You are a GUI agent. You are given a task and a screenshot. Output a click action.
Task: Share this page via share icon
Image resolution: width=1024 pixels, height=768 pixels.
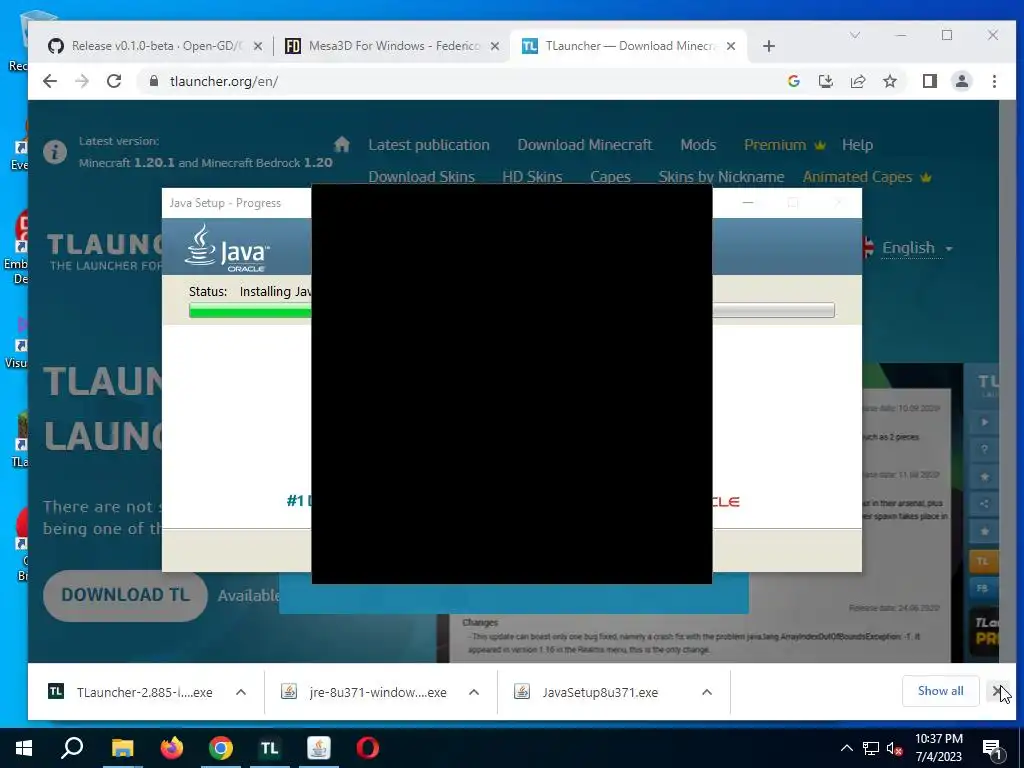click(857, 81)
